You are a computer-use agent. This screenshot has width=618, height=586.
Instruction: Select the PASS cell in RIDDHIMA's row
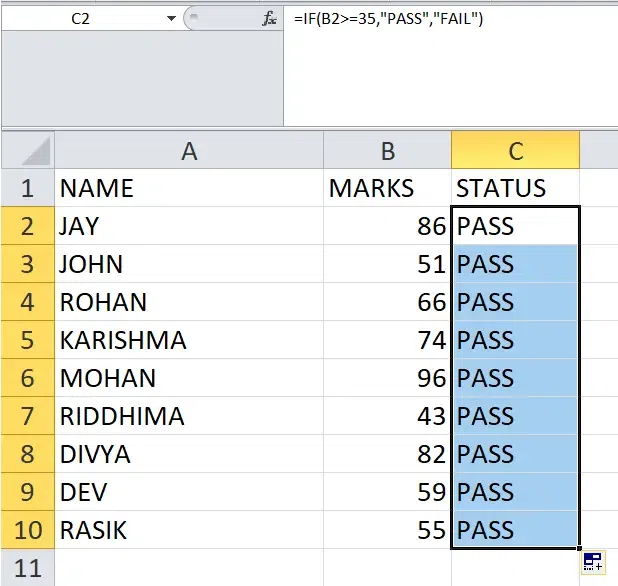point(516,416)
